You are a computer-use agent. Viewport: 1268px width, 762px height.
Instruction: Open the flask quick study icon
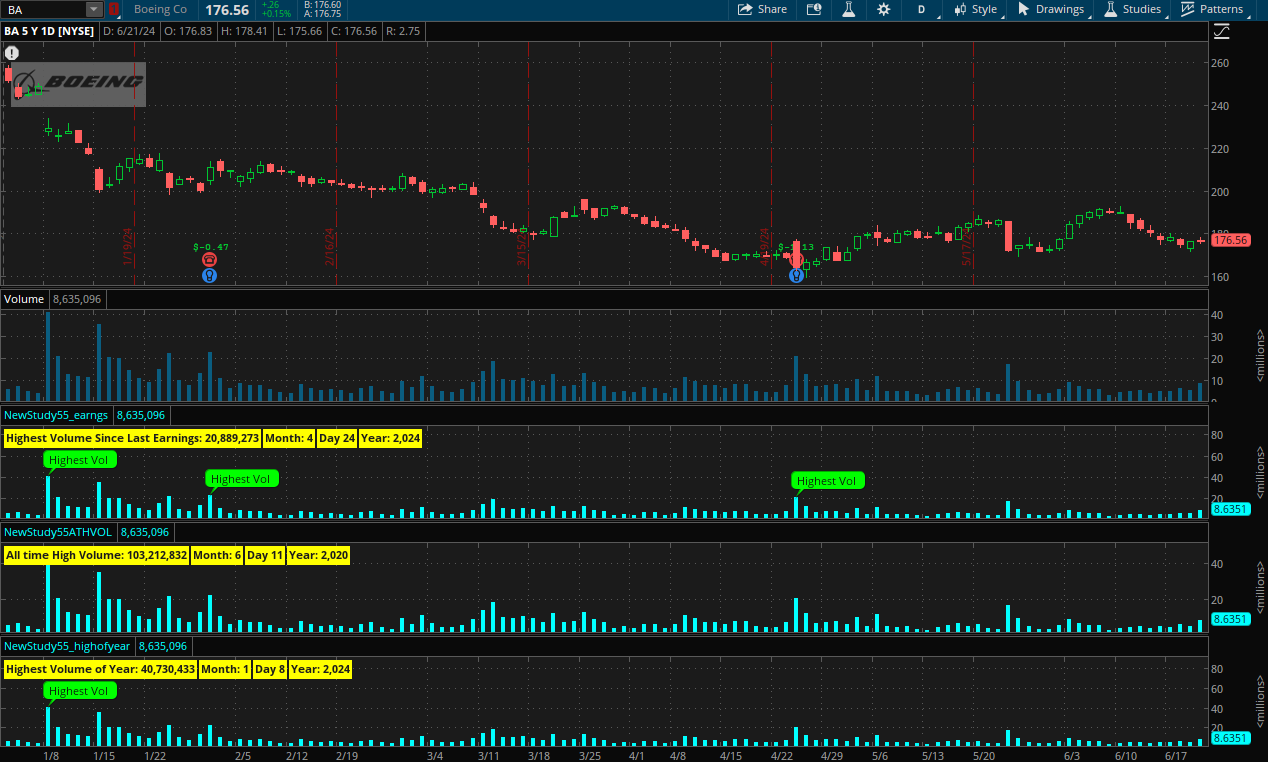coord(848,9)
